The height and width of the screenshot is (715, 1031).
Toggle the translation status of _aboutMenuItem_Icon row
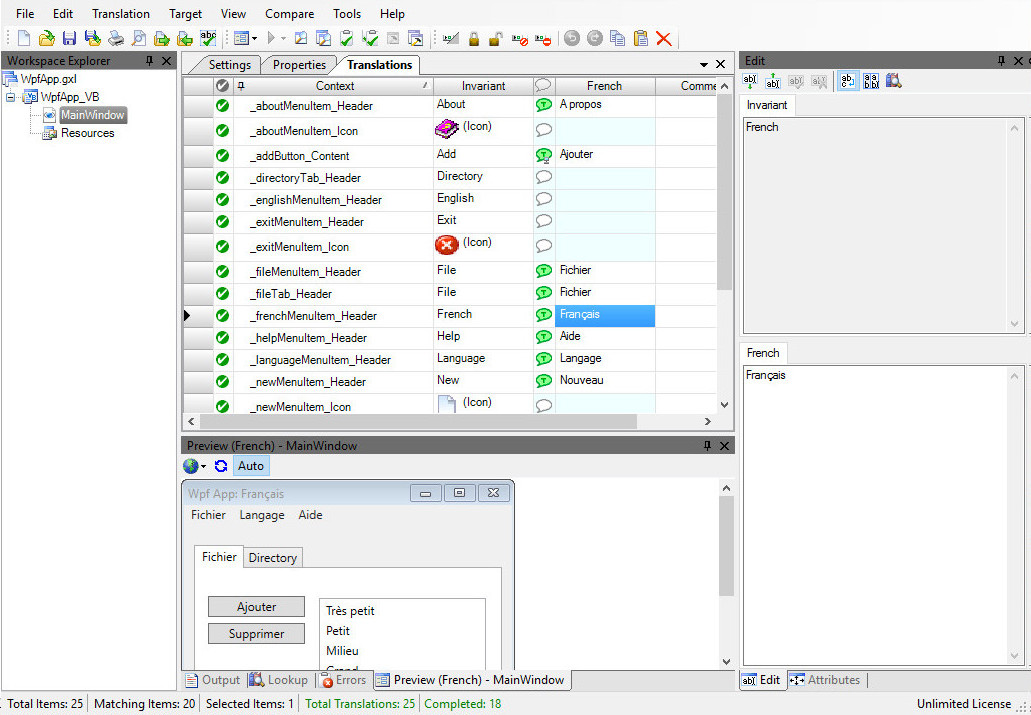[544, 130]
